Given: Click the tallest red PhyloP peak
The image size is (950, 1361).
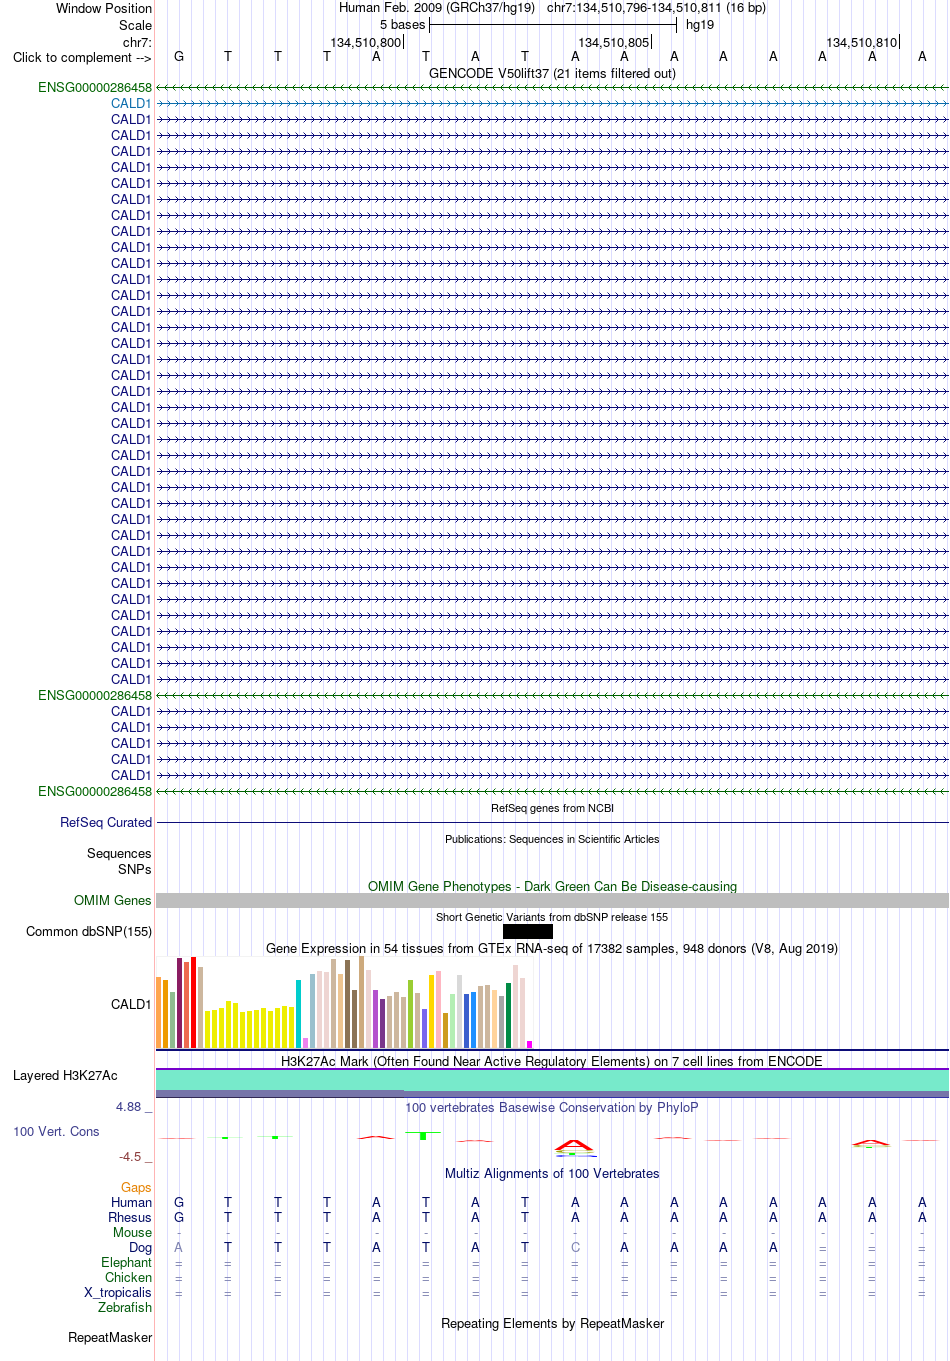Looking at the screenshot, I should (x=575, y=1145).
